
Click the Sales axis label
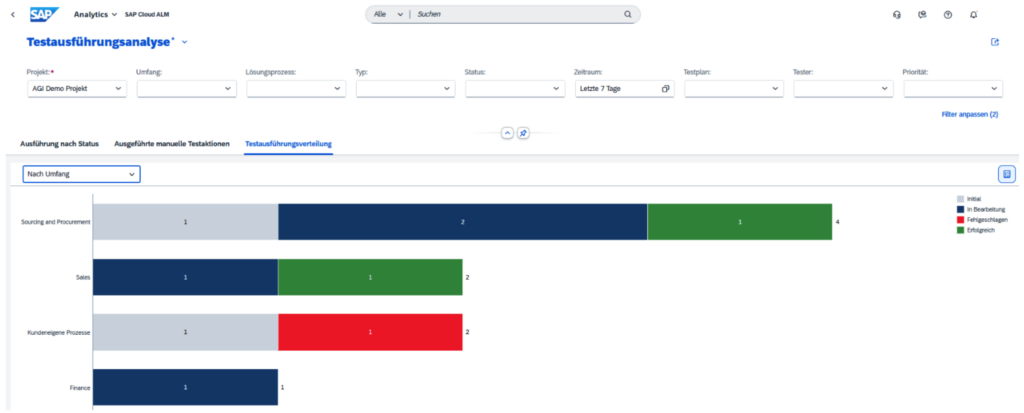82,277
